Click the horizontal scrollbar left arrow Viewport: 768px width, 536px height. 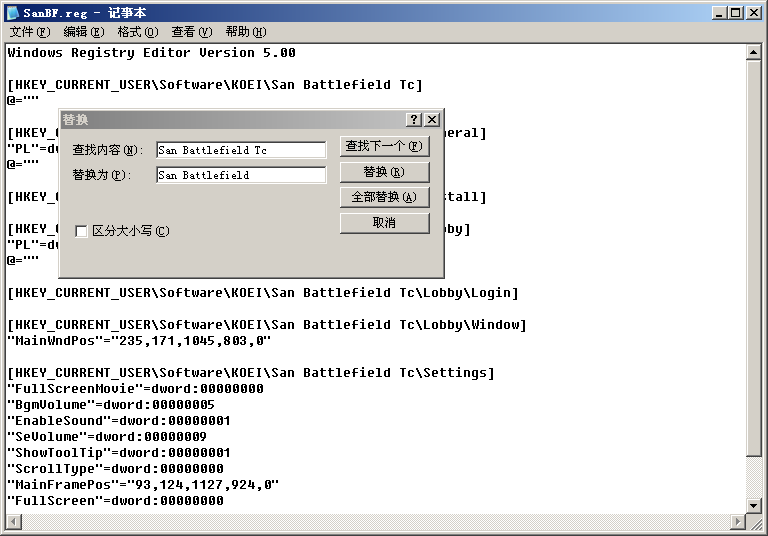click(14, 522)
